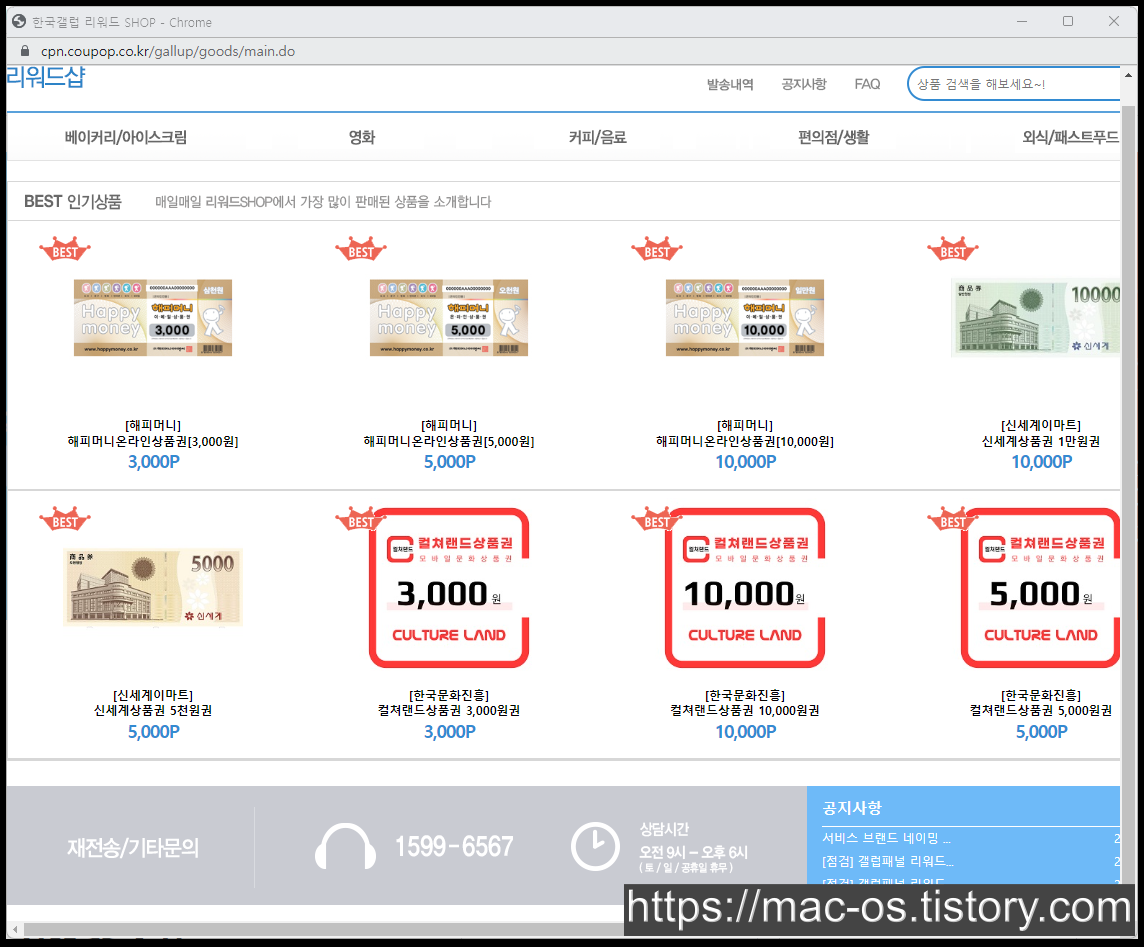Viewport: 1144px width, 947px height.
Task: Open 신세계상품권 1만원권 title
Action: point(1041,441)
